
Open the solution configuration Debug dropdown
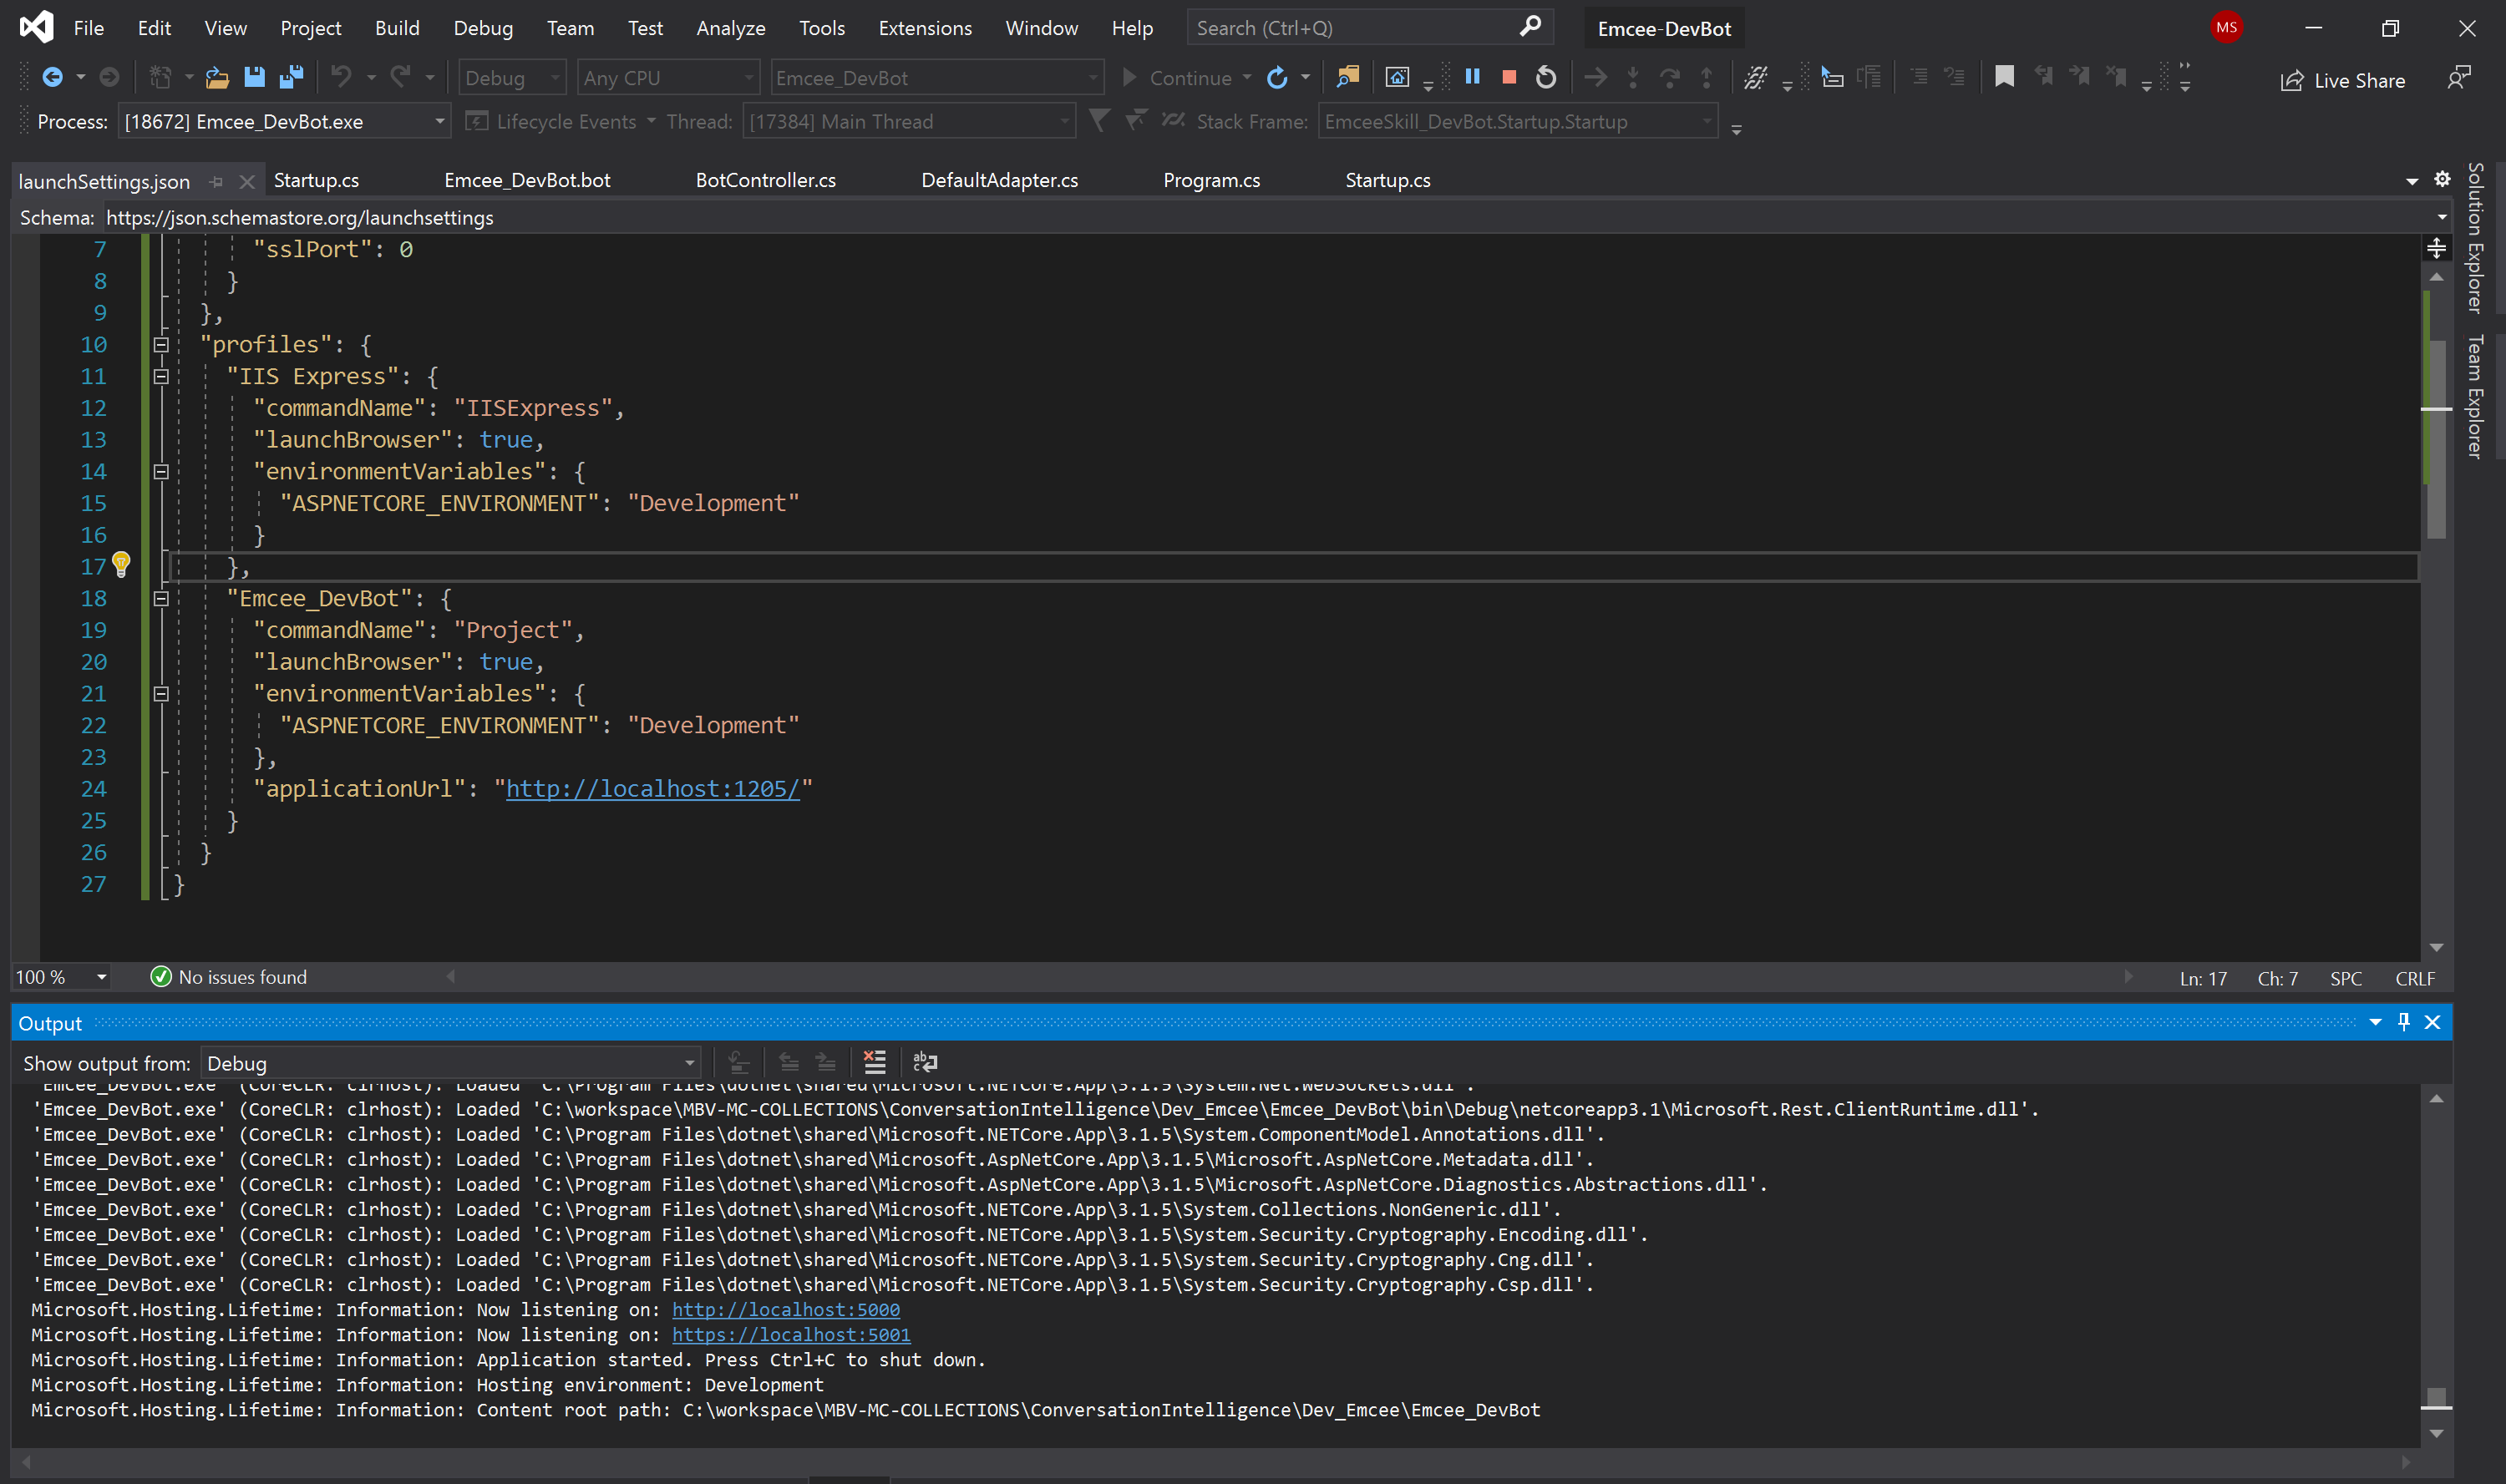(x=511, y=77)
